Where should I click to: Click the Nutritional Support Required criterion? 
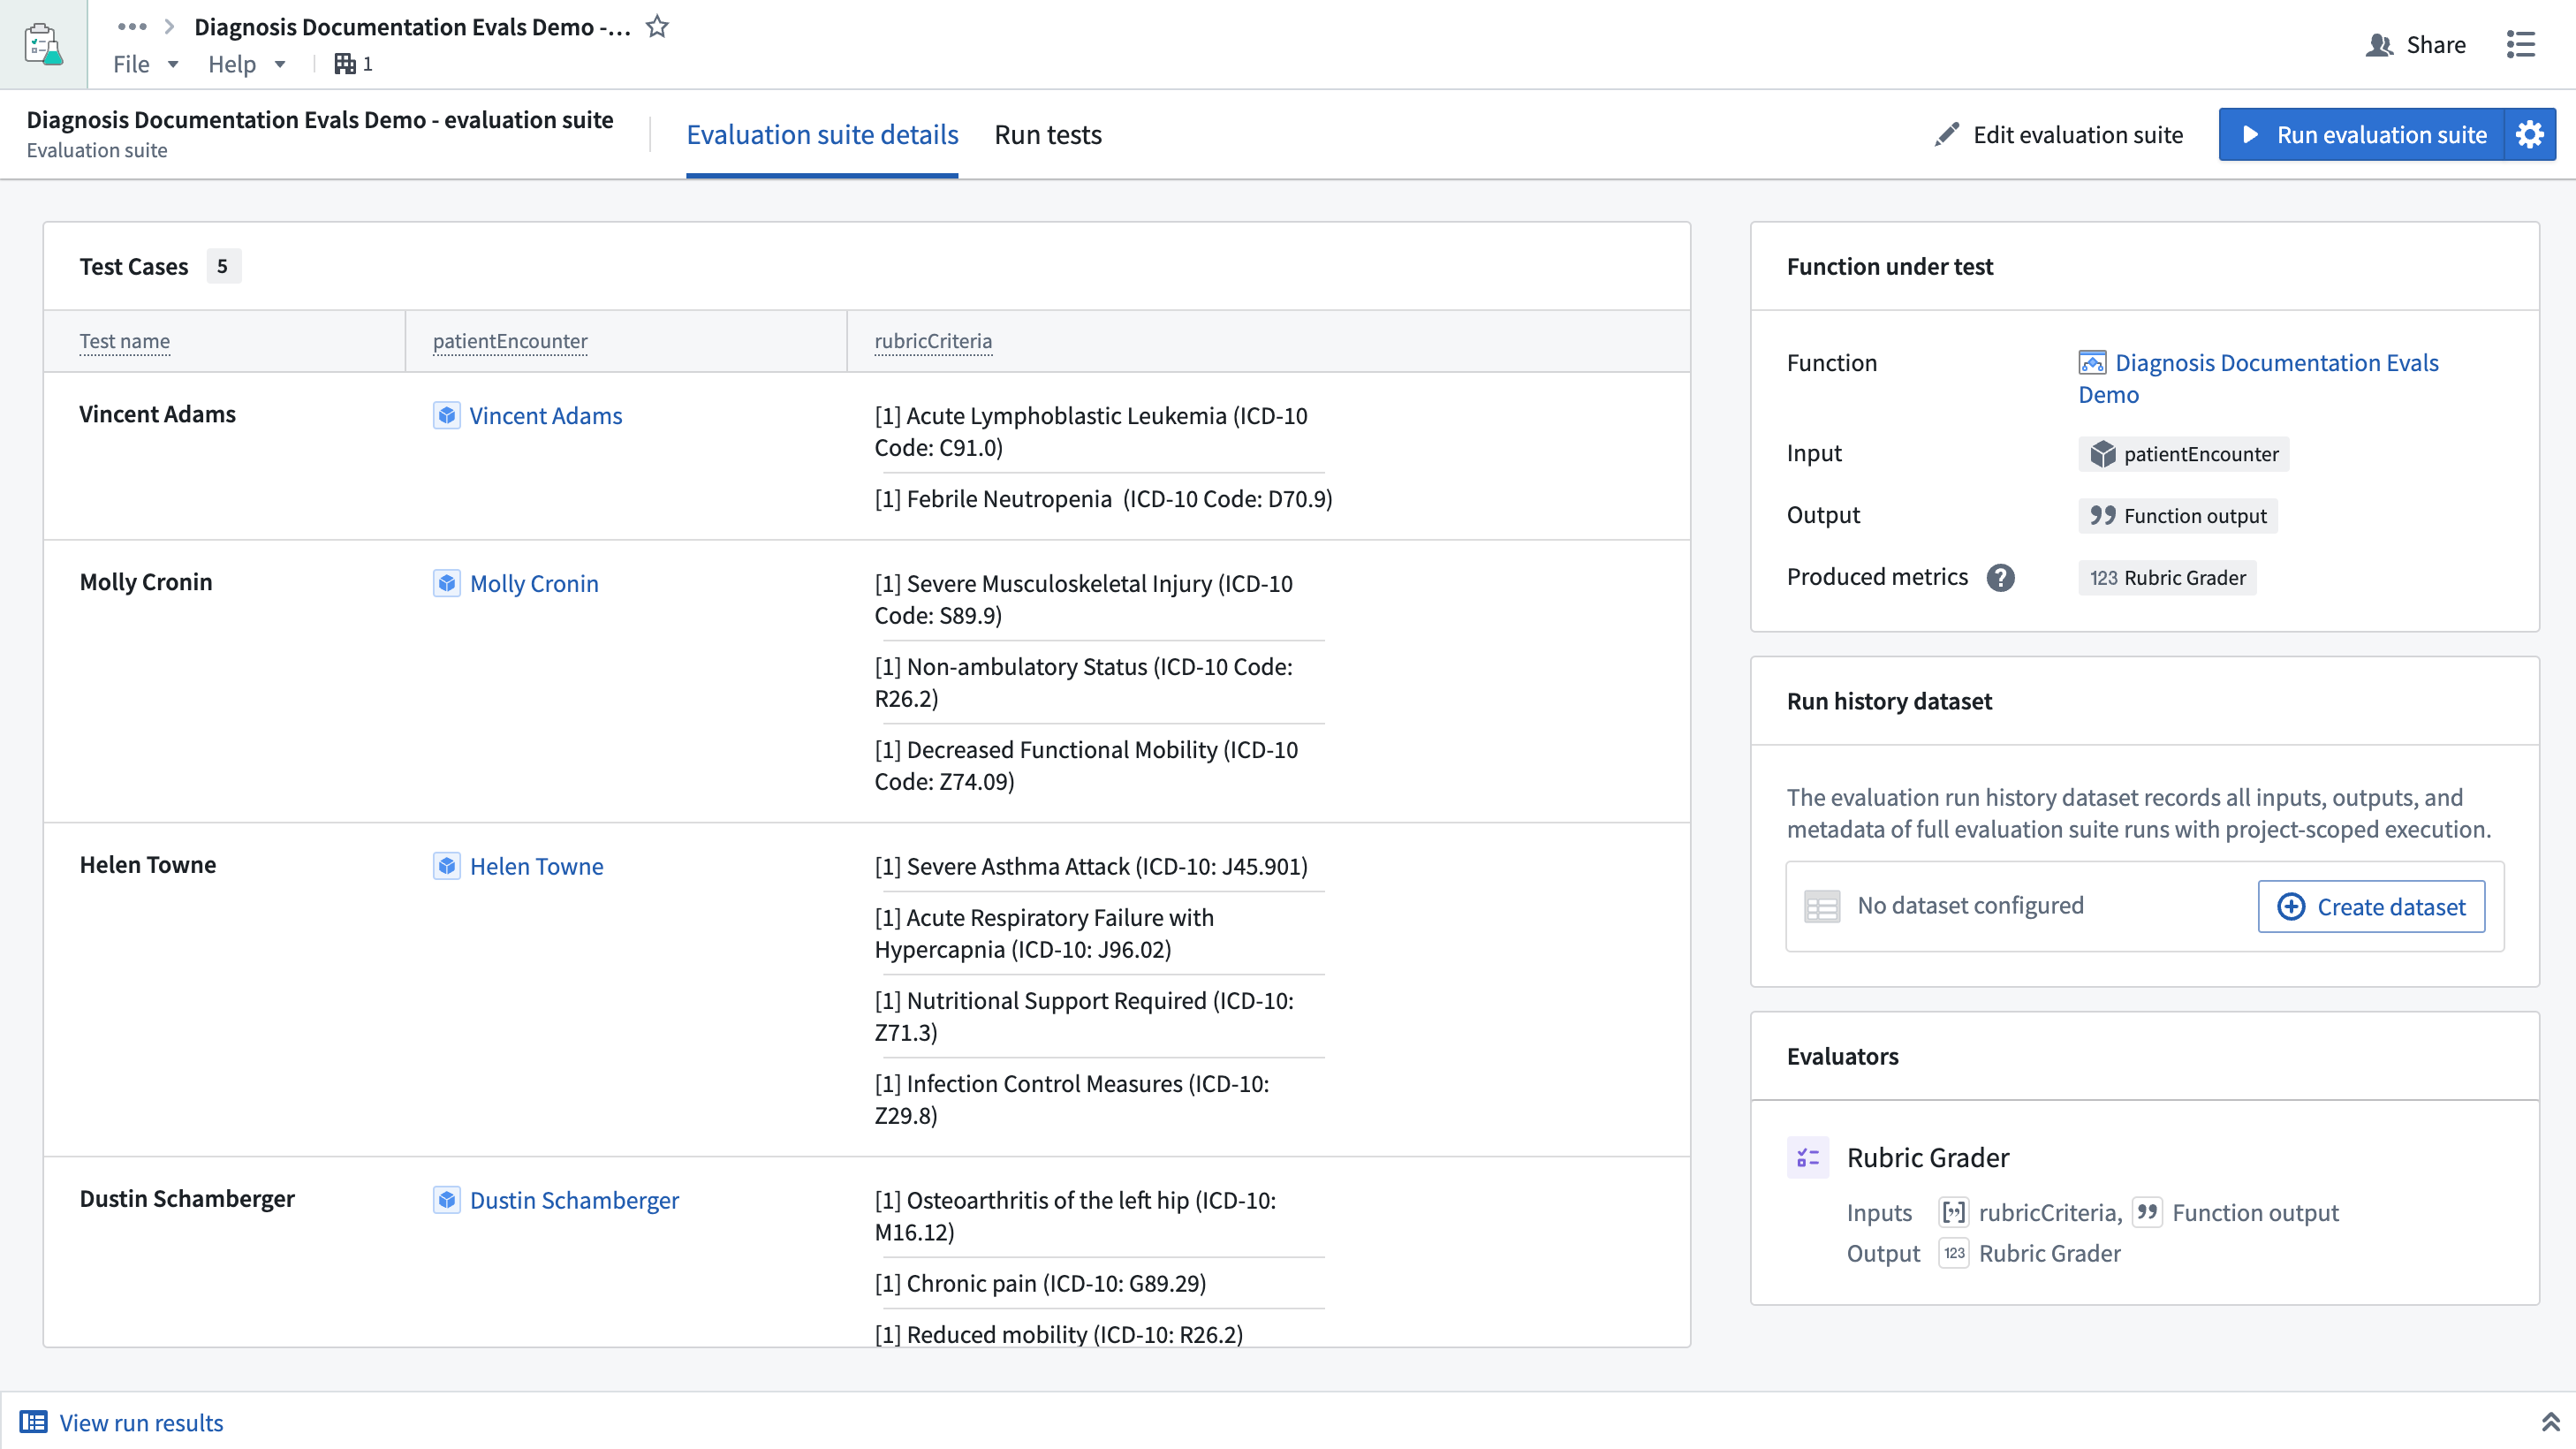coord(1085,1016)
